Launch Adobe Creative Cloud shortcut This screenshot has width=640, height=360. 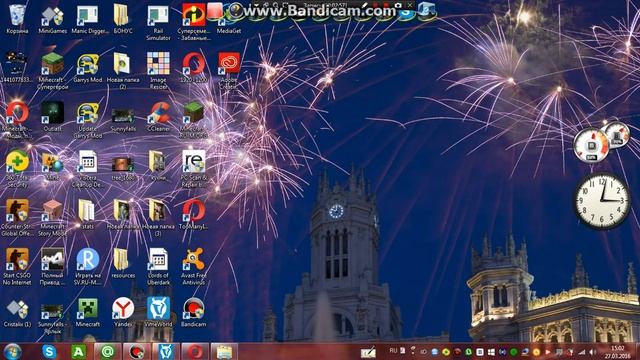(x=229, y=71)
